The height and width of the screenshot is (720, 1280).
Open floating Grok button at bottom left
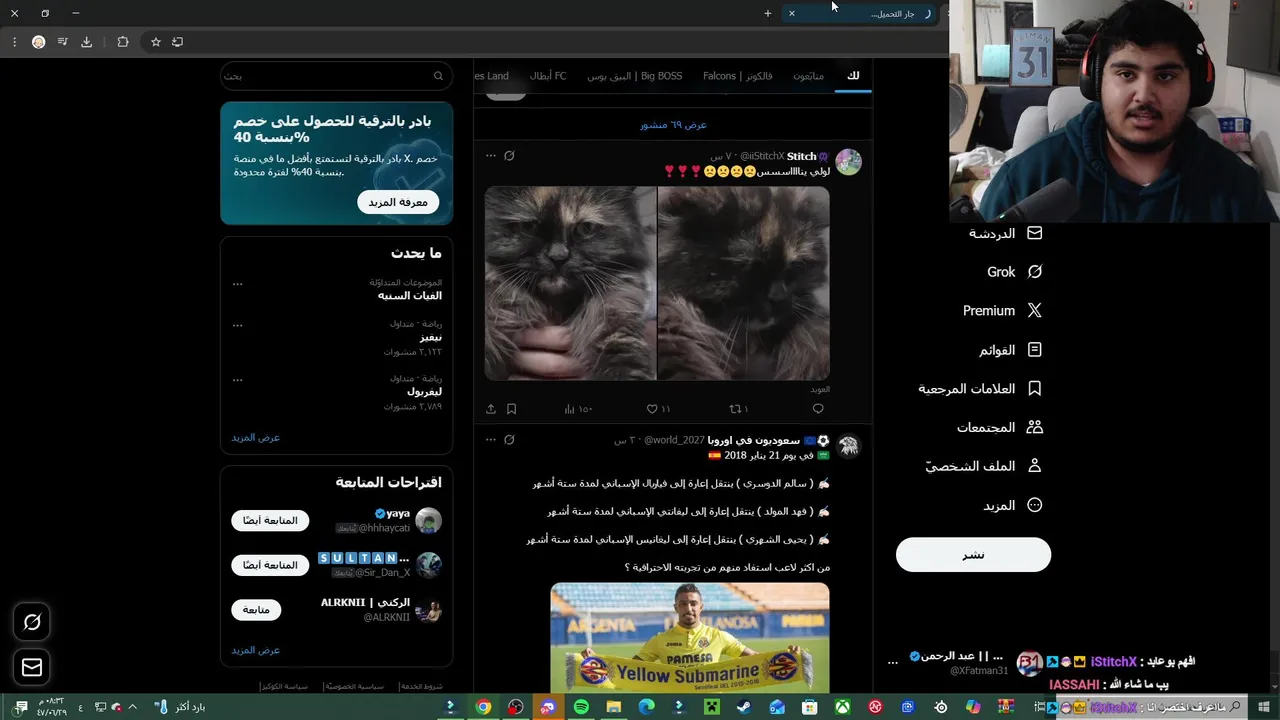32,623
